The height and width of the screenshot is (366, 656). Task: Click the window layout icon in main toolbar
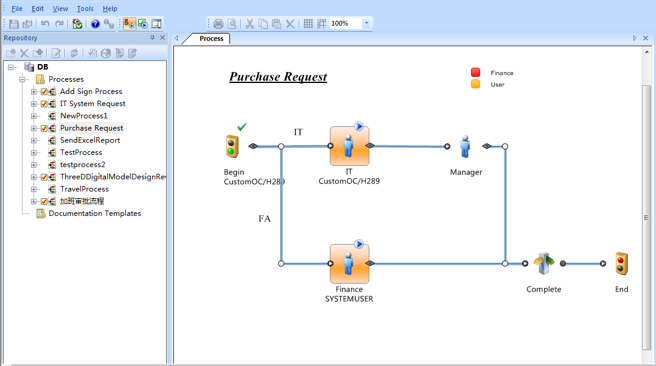[x=156, y=24]
